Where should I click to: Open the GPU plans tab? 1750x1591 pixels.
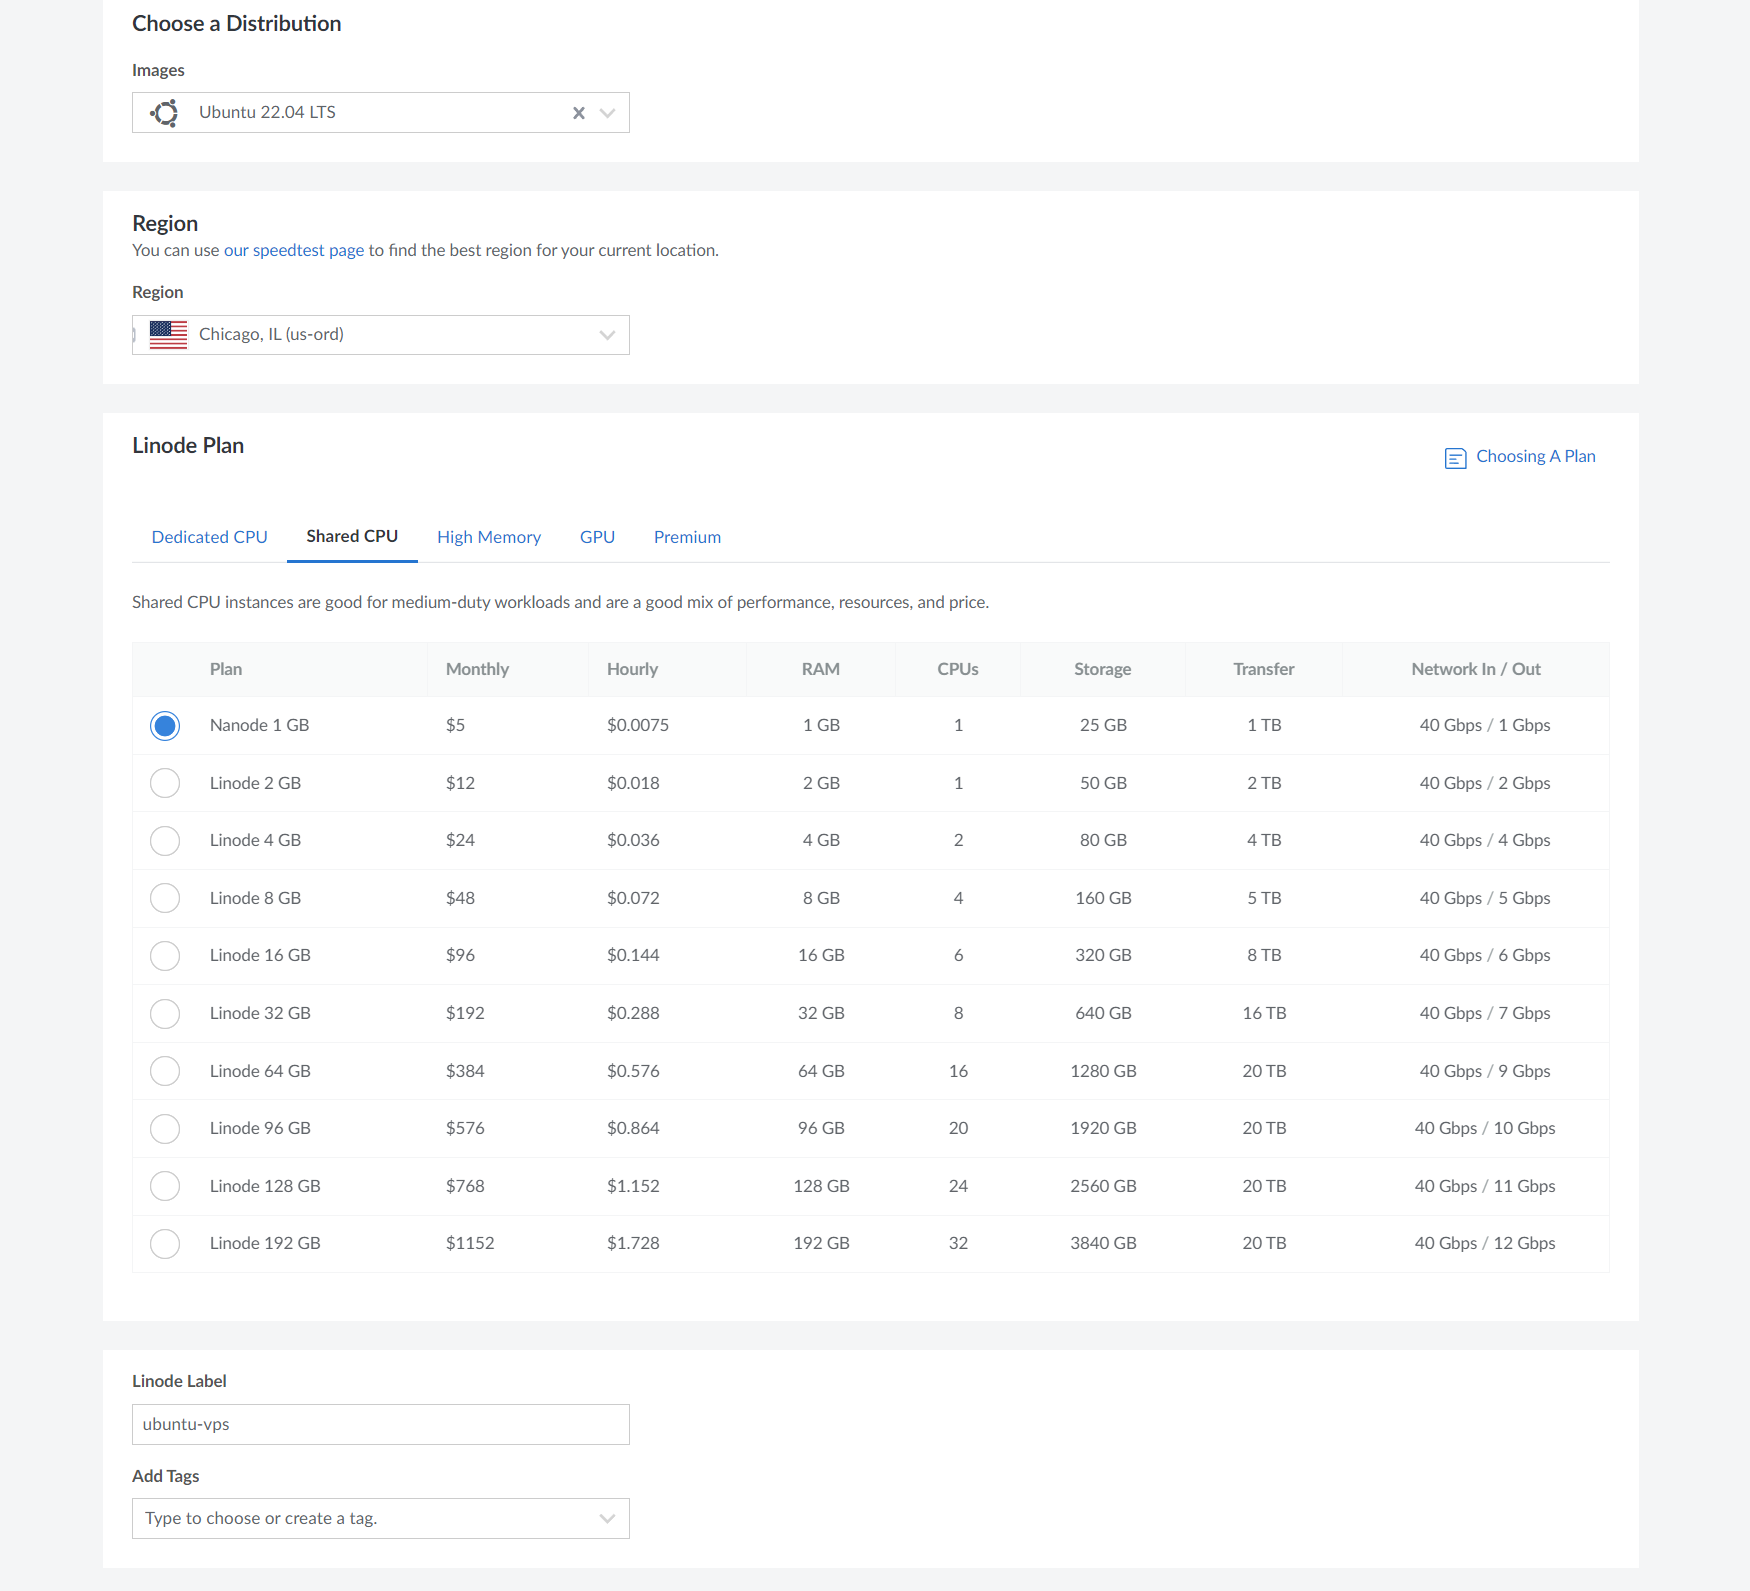597,537
